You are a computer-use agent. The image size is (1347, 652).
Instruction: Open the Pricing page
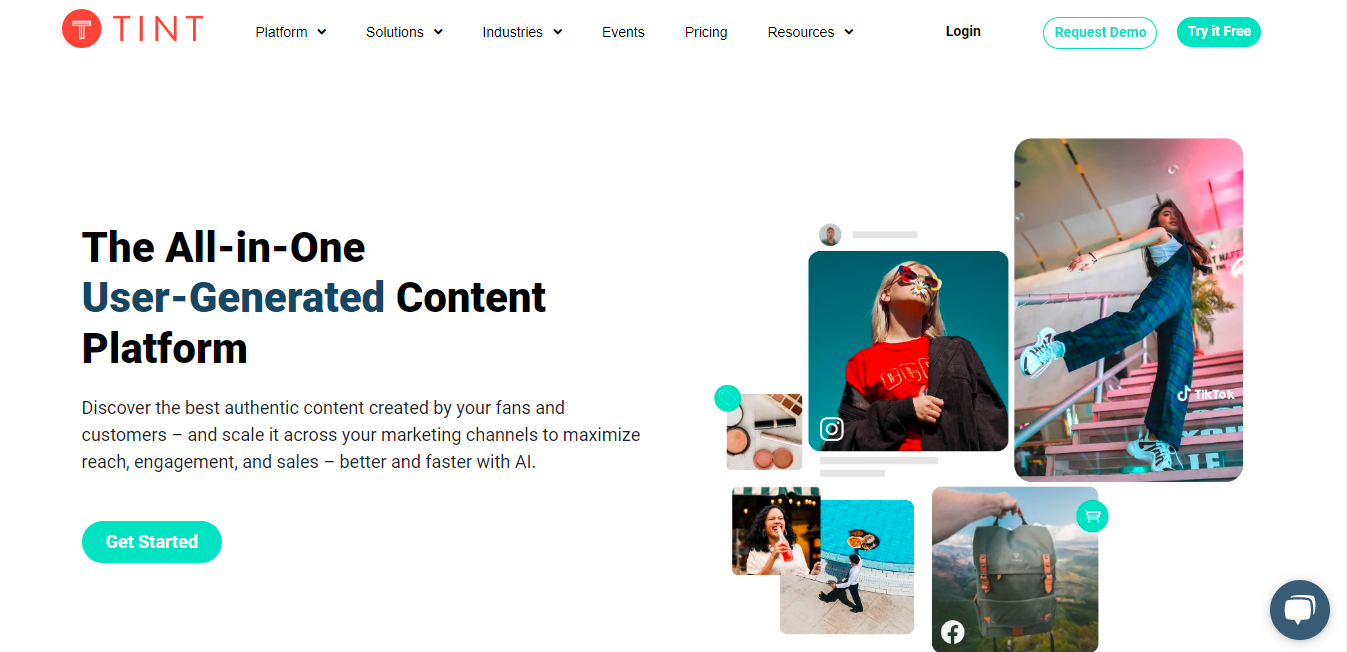point(706,32)
